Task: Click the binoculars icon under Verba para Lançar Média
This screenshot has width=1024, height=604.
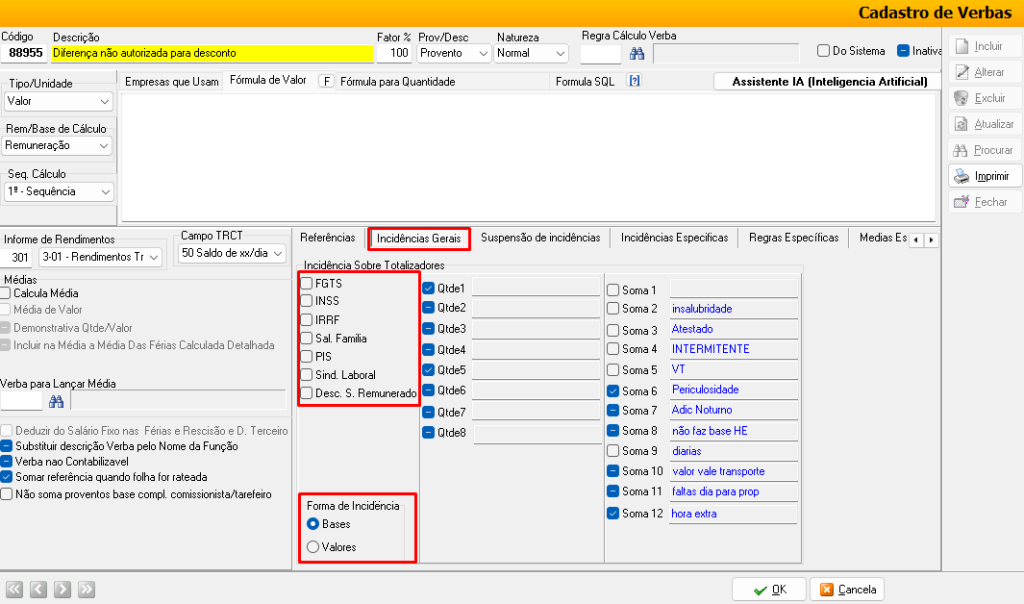Action: tap(56, 401)
